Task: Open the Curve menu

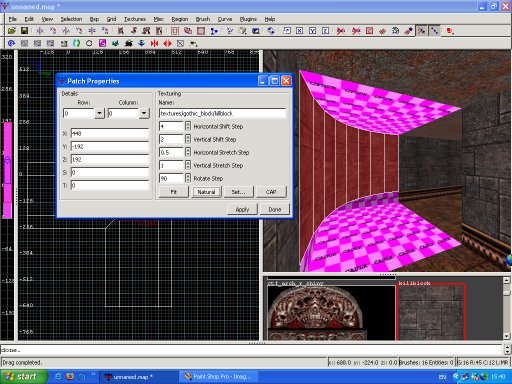Action: 225,19
